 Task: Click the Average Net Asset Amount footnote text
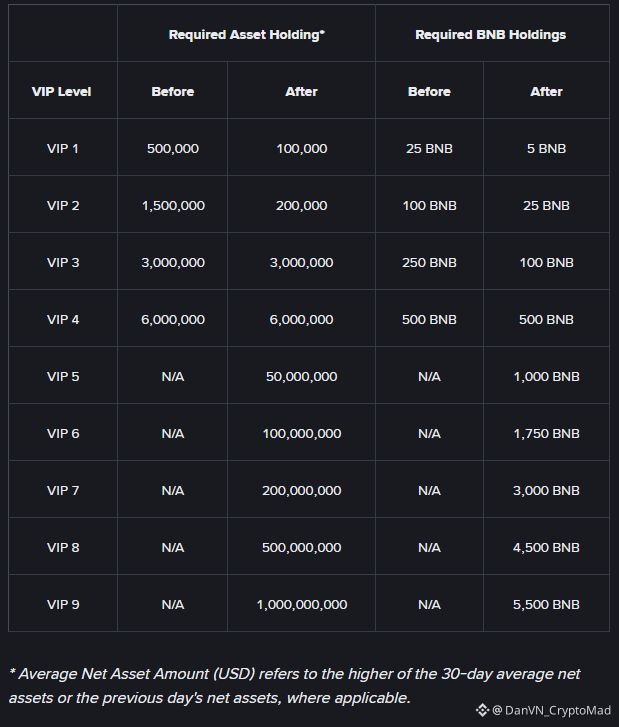(x=295, y=686)
